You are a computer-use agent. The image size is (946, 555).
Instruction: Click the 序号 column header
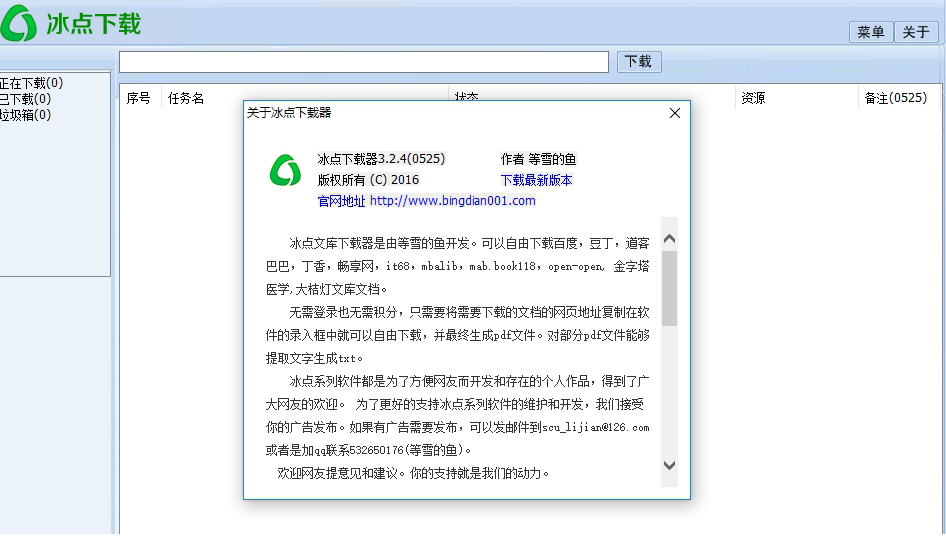pos(139,98)
